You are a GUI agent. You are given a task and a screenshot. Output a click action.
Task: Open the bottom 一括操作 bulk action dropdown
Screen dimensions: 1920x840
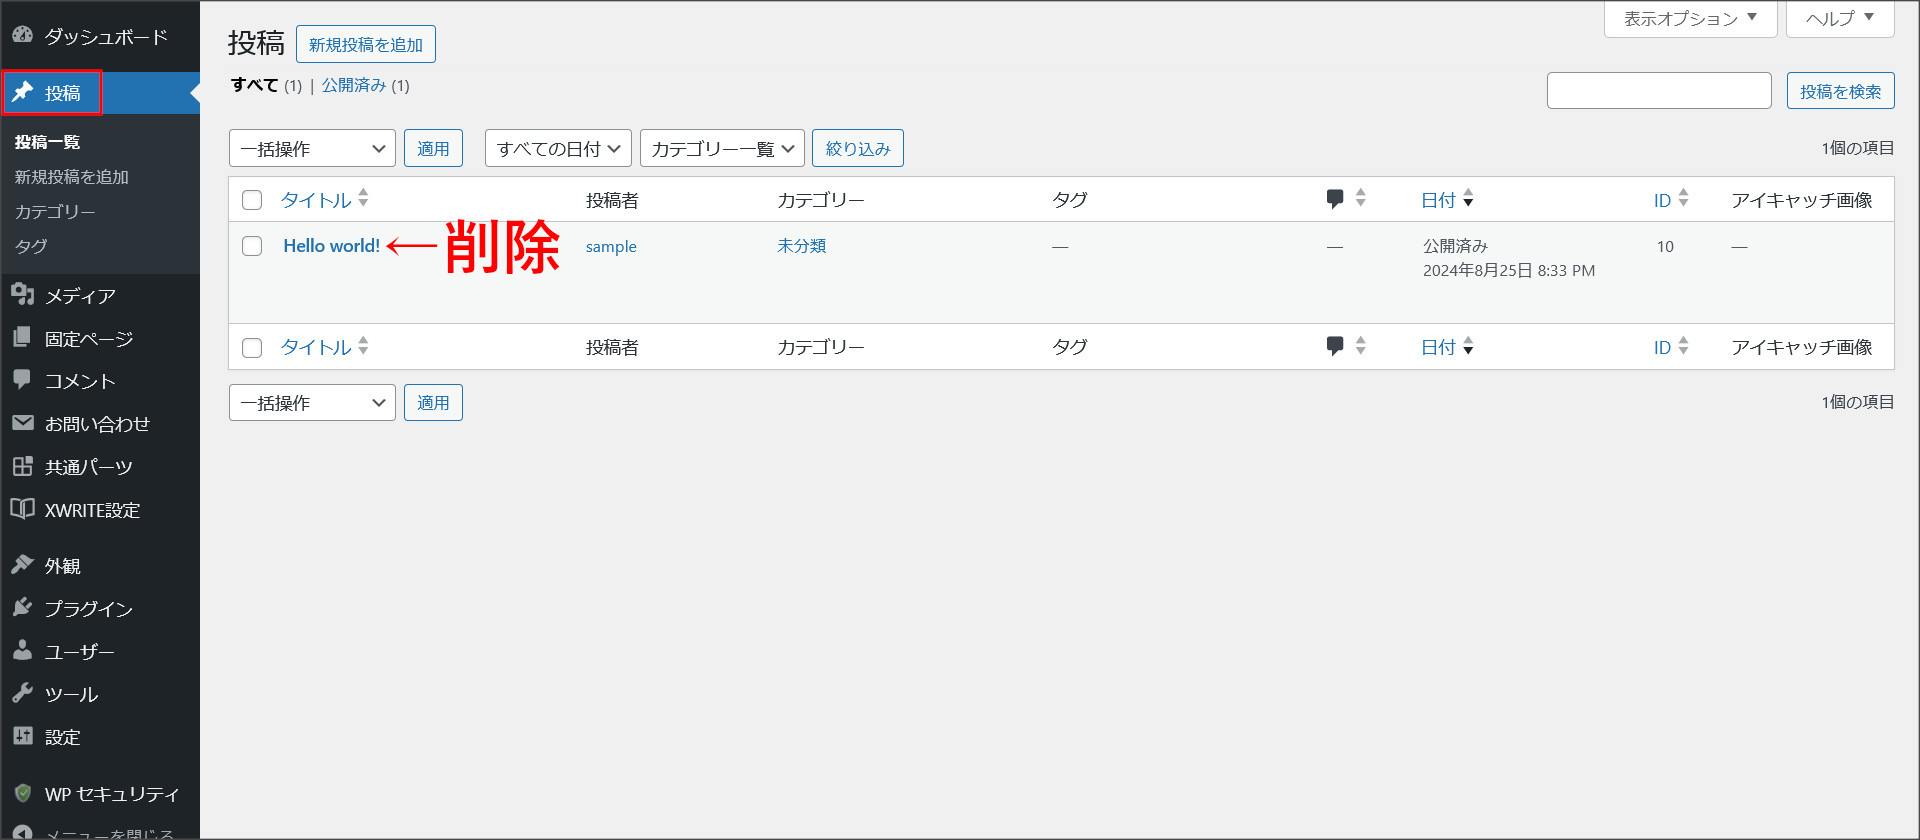pyautogui.click(x=312, y=402)
